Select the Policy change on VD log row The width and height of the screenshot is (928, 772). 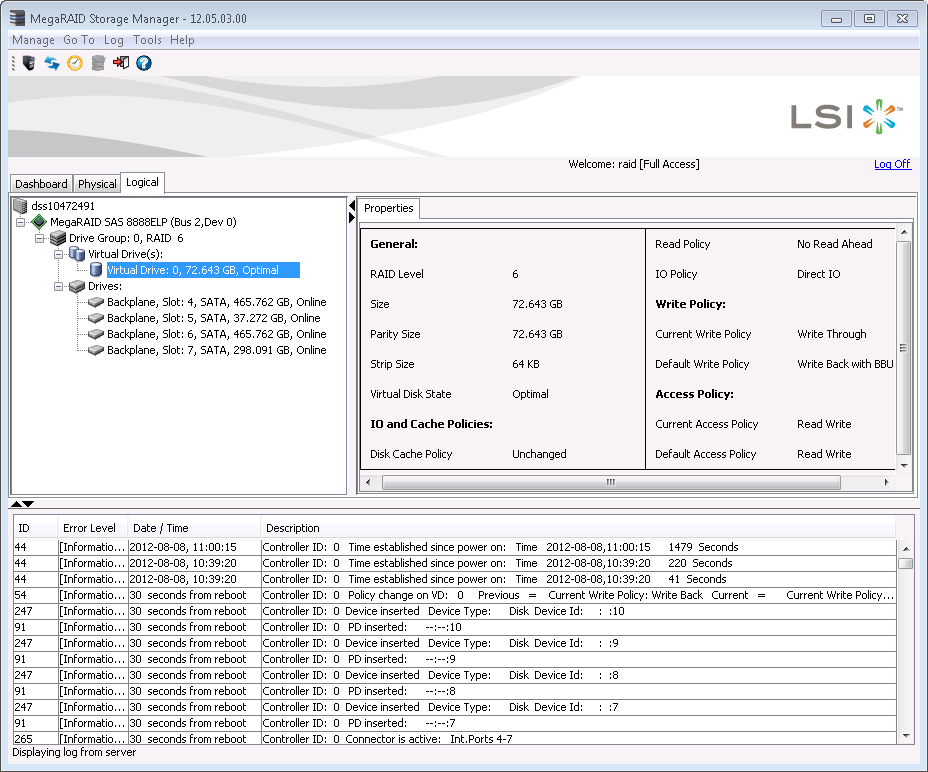(455, 595)
